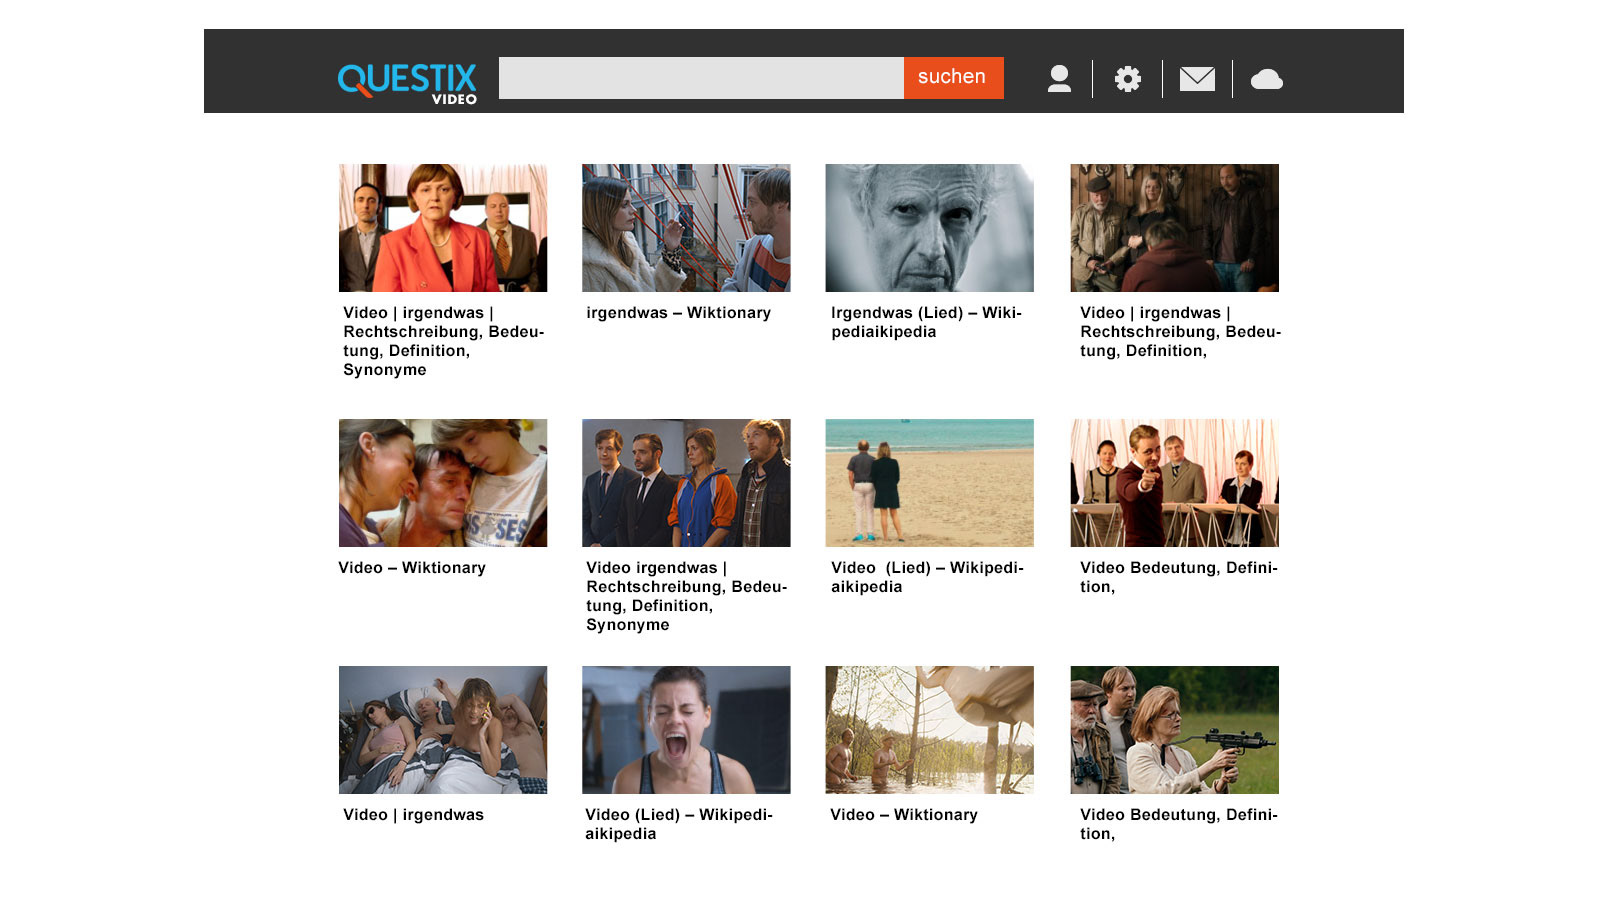The width and height of the screenshot is (1600, 900).
Task: Open thumbnail of man pointing finger
Action: pyautogui.click(x=1174, y=483)
